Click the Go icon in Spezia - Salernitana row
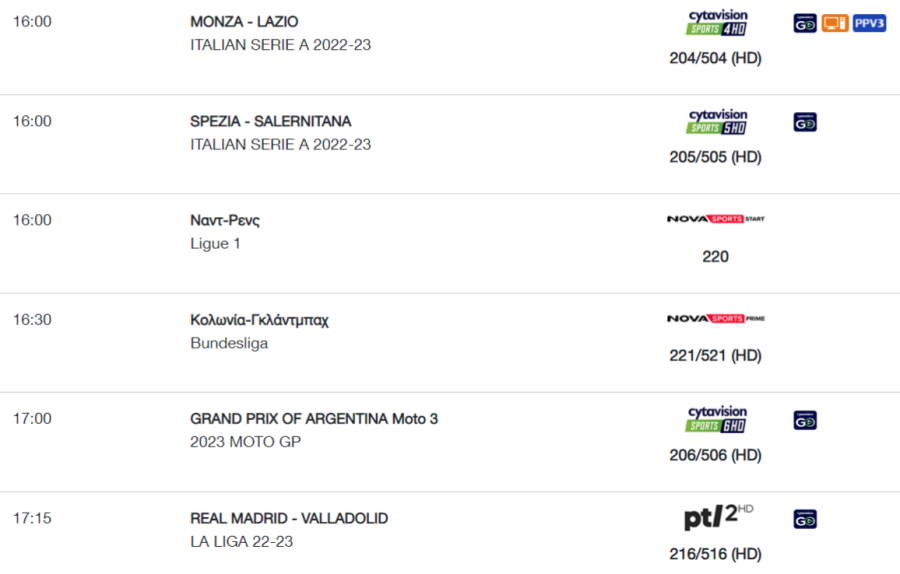Screen dimensions: 900x574 [x=805, y=122]
